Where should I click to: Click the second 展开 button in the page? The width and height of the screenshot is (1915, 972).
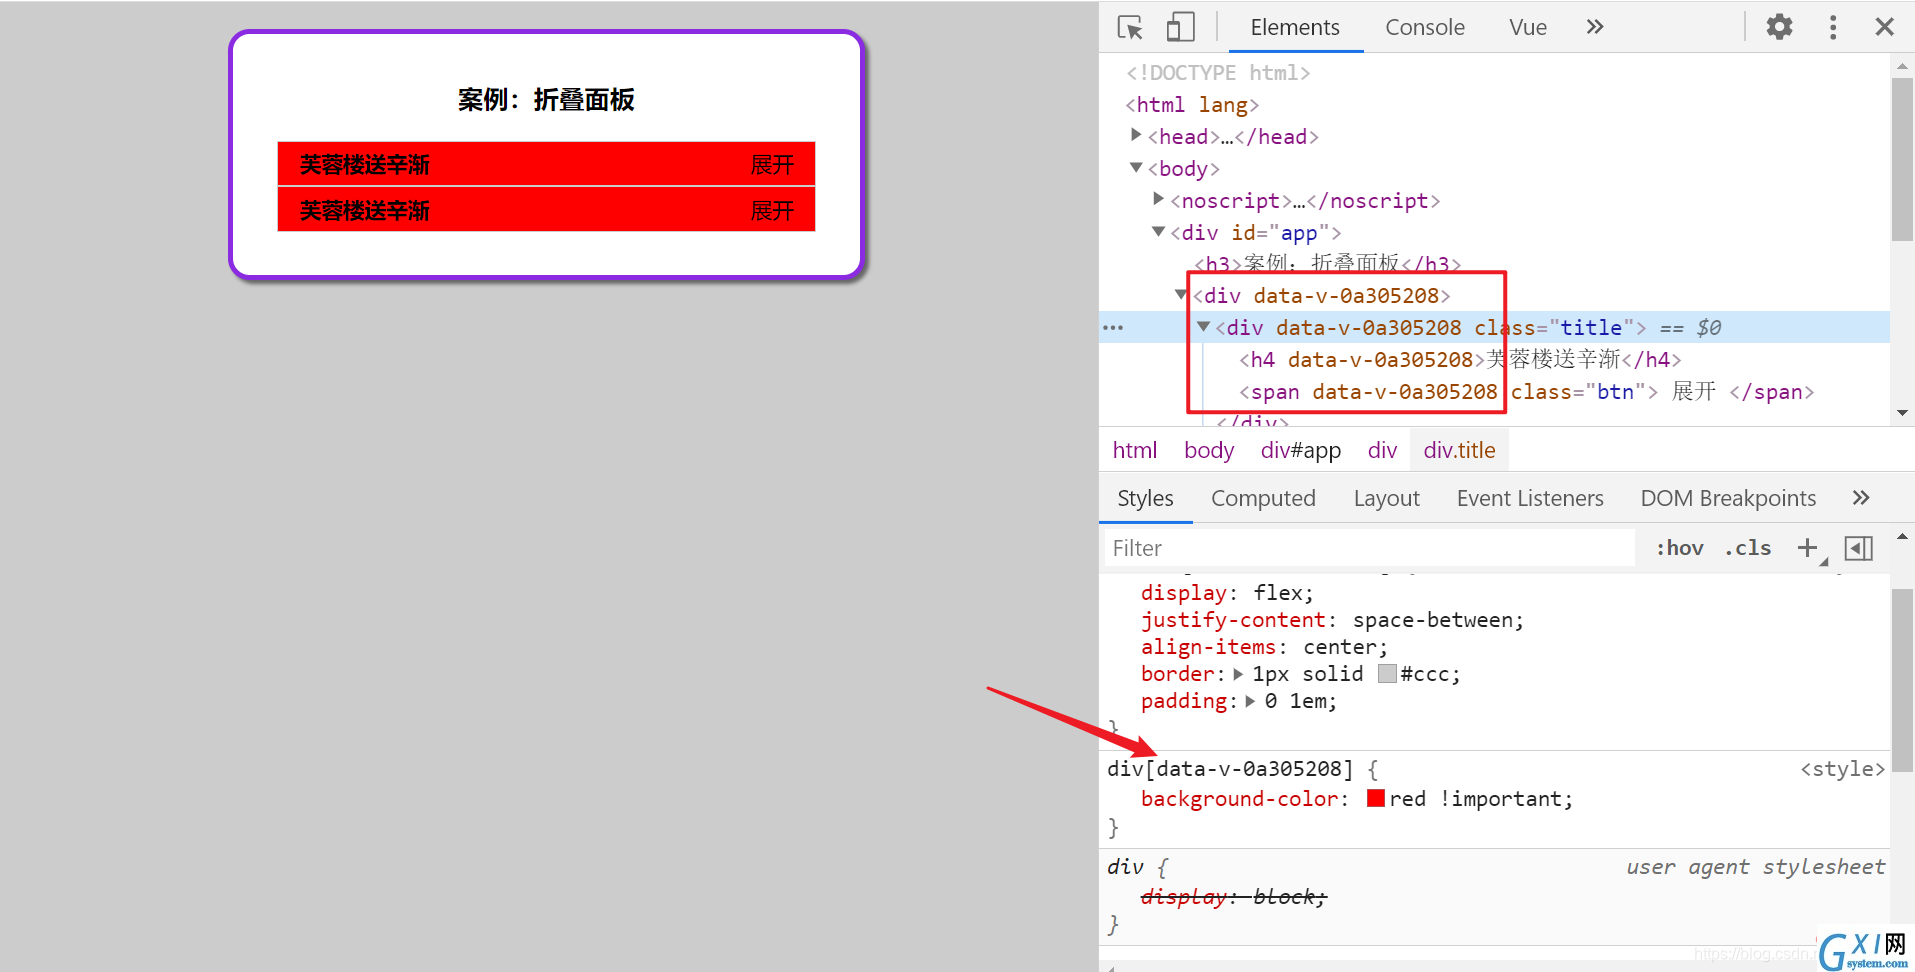point(772,211)
